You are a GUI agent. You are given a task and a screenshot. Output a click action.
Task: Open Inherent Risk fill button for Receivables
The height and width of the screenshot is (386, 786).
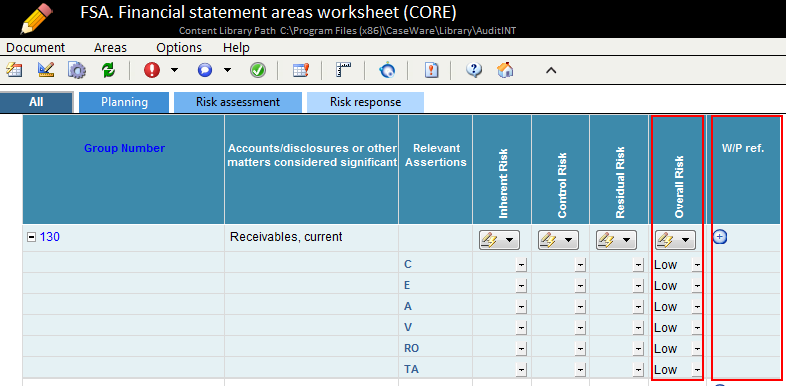coord(499,240)
